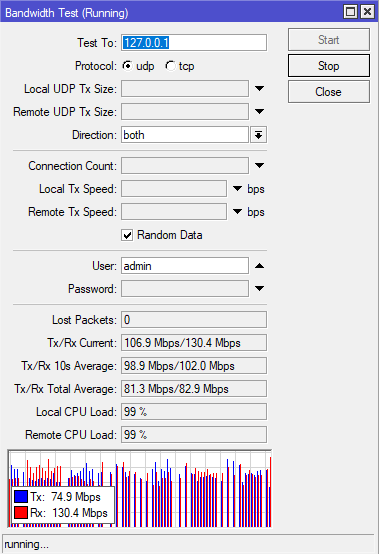Click the Lost Packets value '0'
Screen dimensions: 379x554
(x=194, y=320)
